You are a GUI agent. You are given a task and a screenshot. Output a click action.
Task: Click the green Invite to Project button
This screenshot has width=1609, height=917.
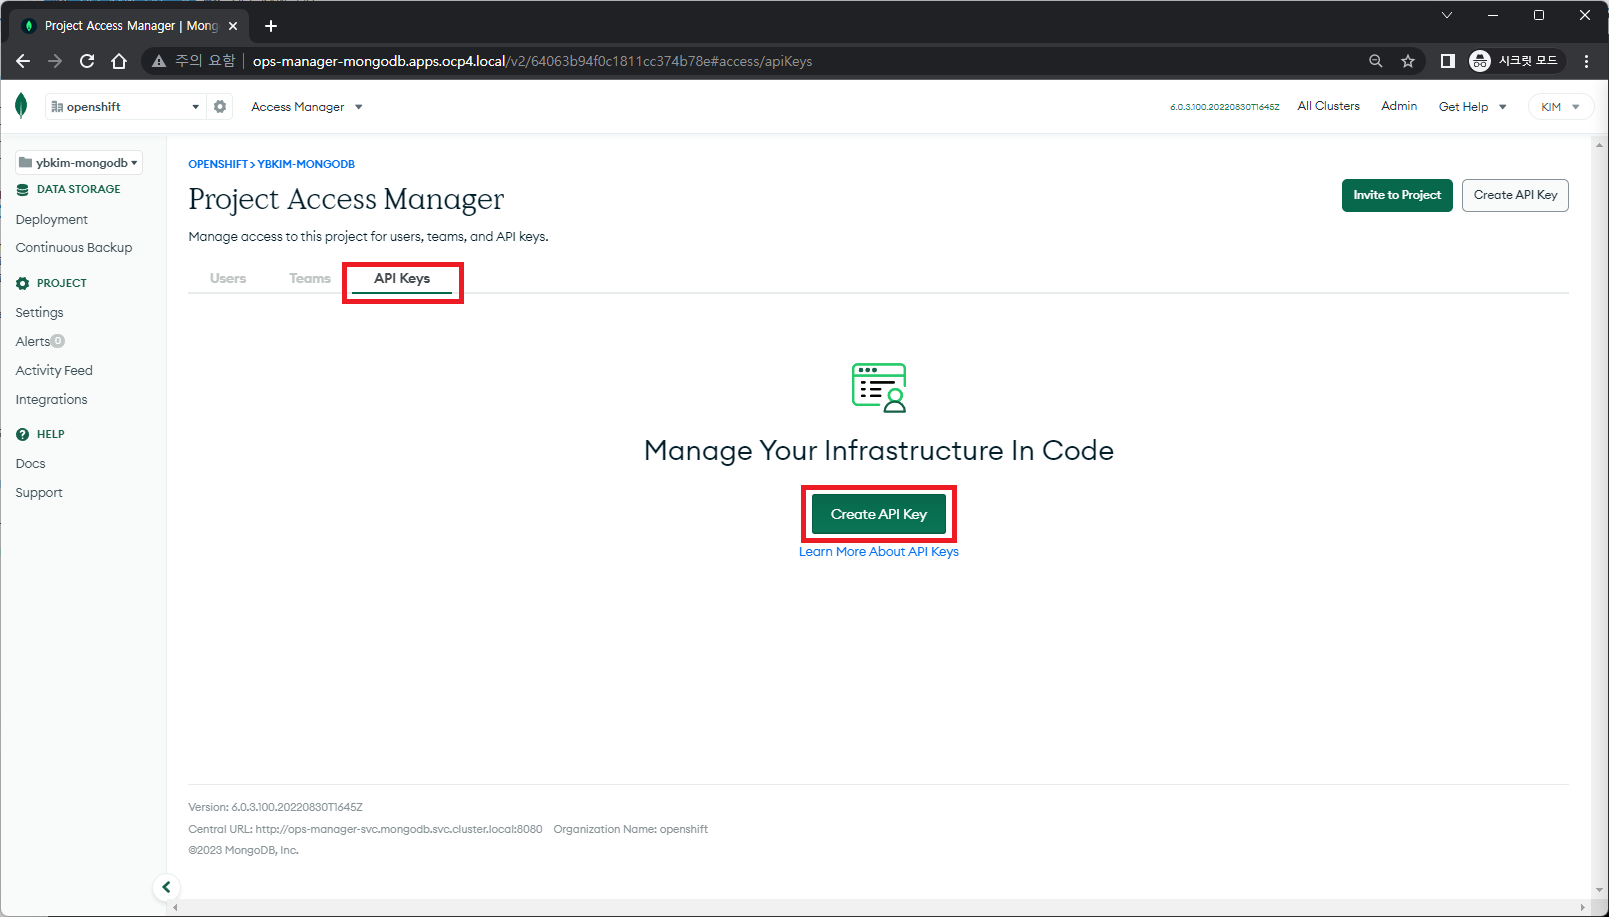pos(1397,195)
